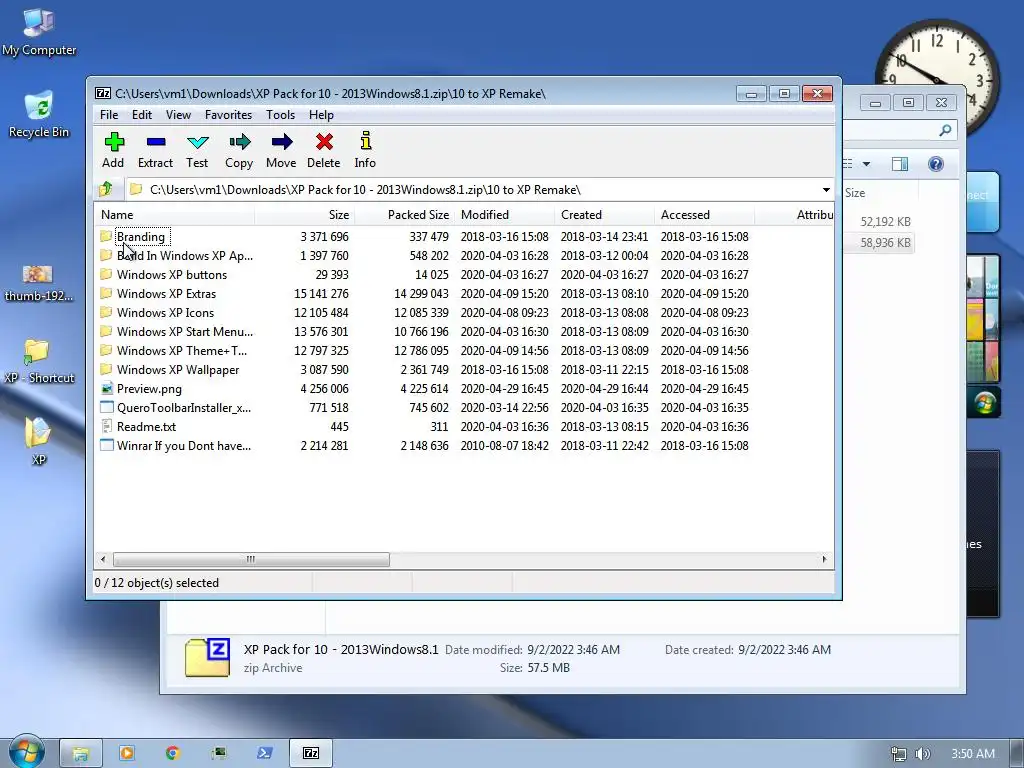1024x768 pixels.
Task: Open the Tools menu
Action: click(x=281, y=115)
